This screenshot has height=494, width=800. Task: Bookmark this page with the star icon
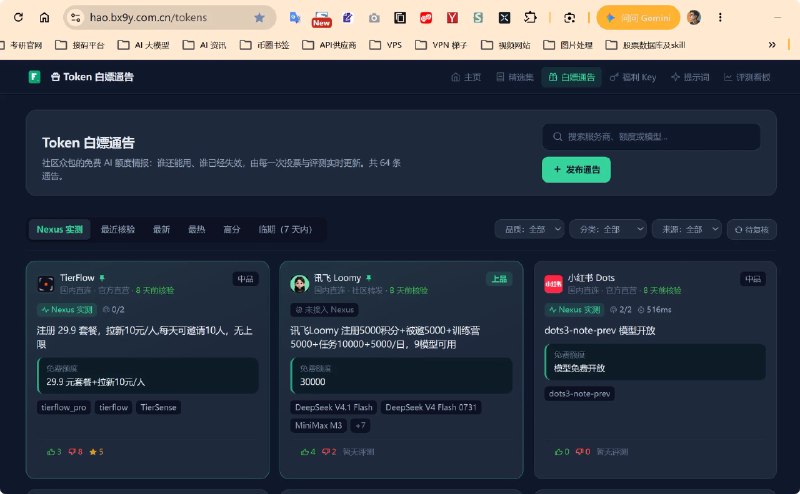[x=259, y=18]
